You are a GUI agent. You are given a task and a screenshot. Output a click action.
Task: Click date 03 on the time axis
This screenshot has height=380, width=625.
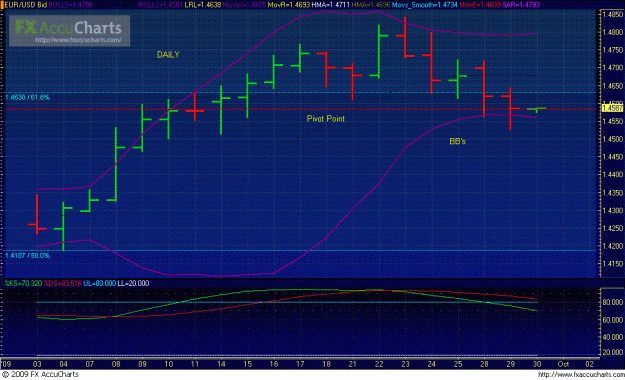click(37, 364)
